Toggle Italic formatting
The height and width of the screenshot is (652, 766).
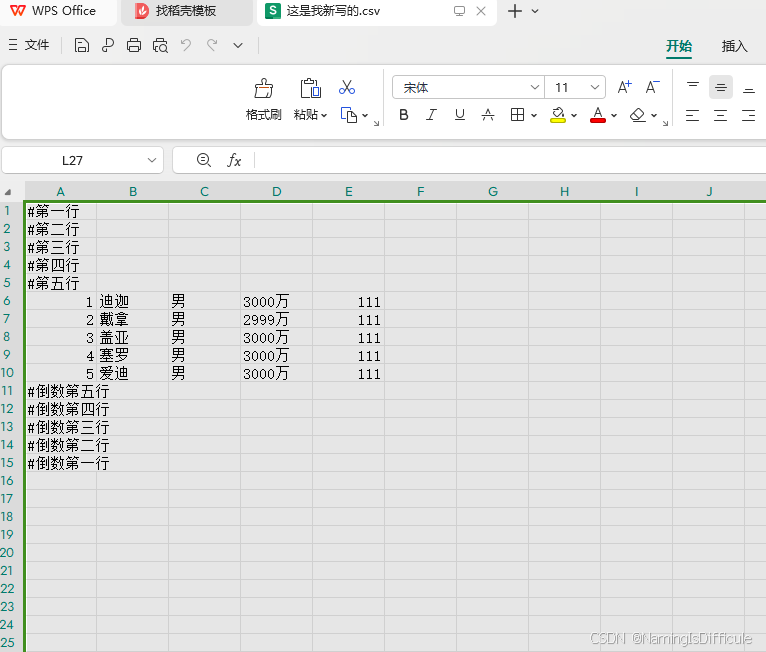431,115
